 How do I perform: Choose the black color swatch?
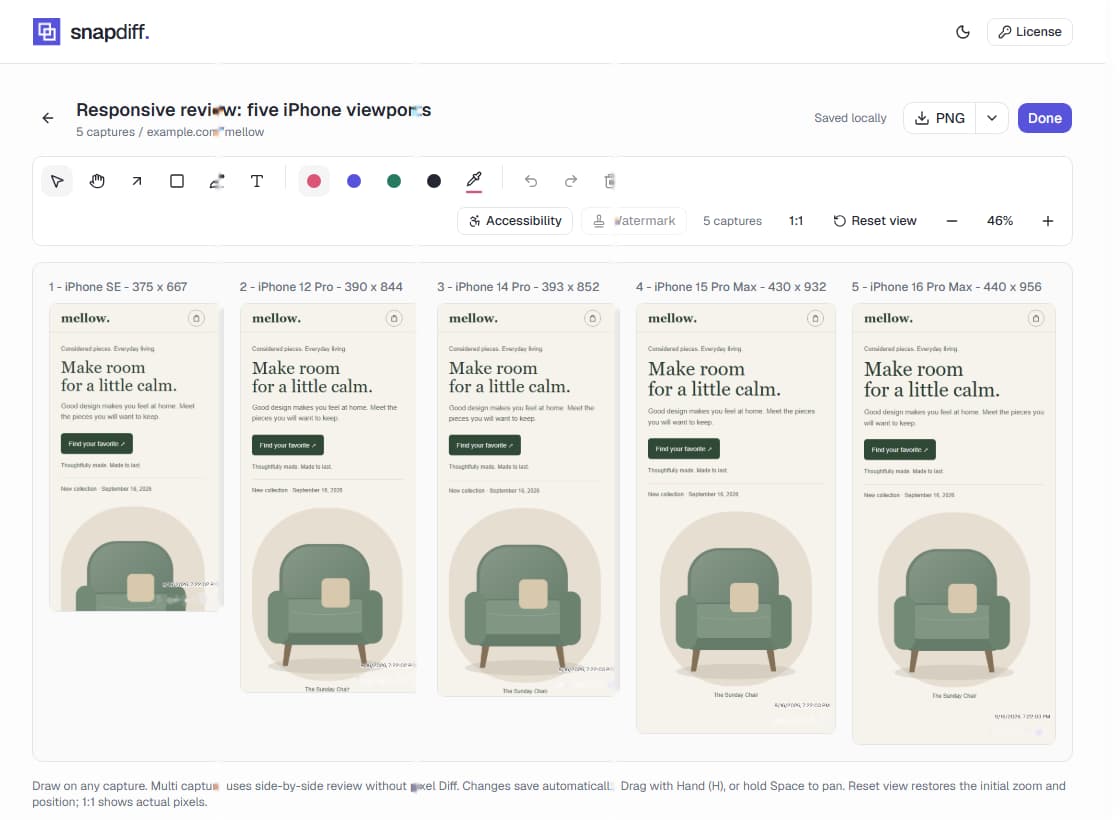[434, 181]
